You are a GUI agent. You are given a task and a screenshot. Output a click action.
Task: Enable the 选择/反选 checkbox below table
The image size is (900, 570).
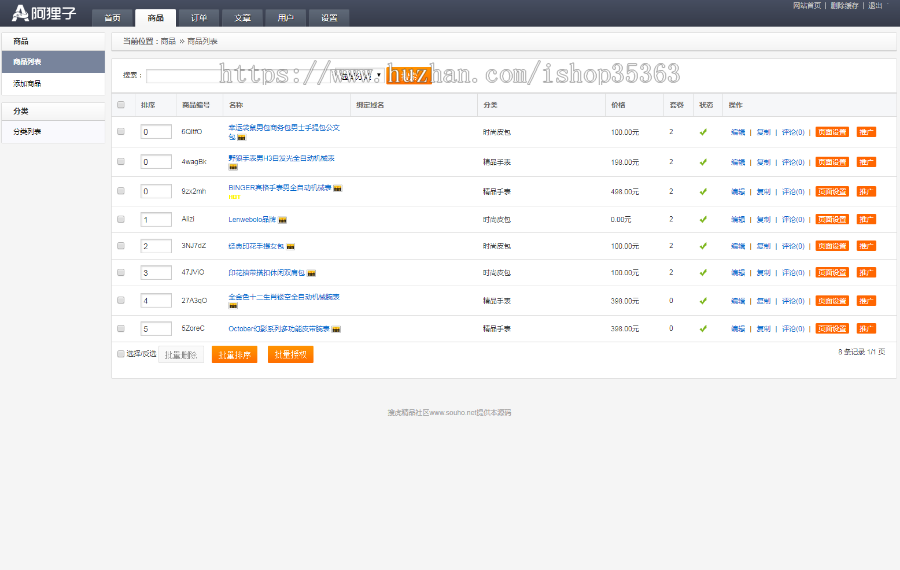(x=121, y=354)
